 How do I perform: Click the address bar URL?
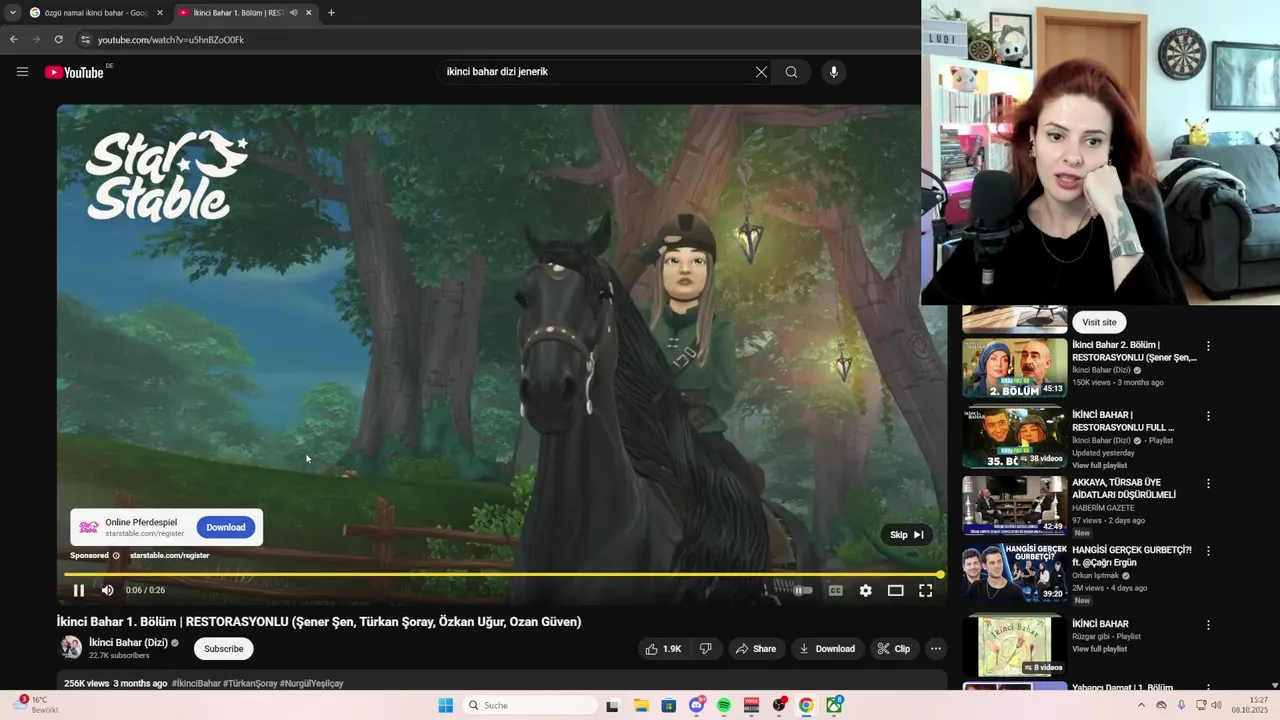pos(171,40)
